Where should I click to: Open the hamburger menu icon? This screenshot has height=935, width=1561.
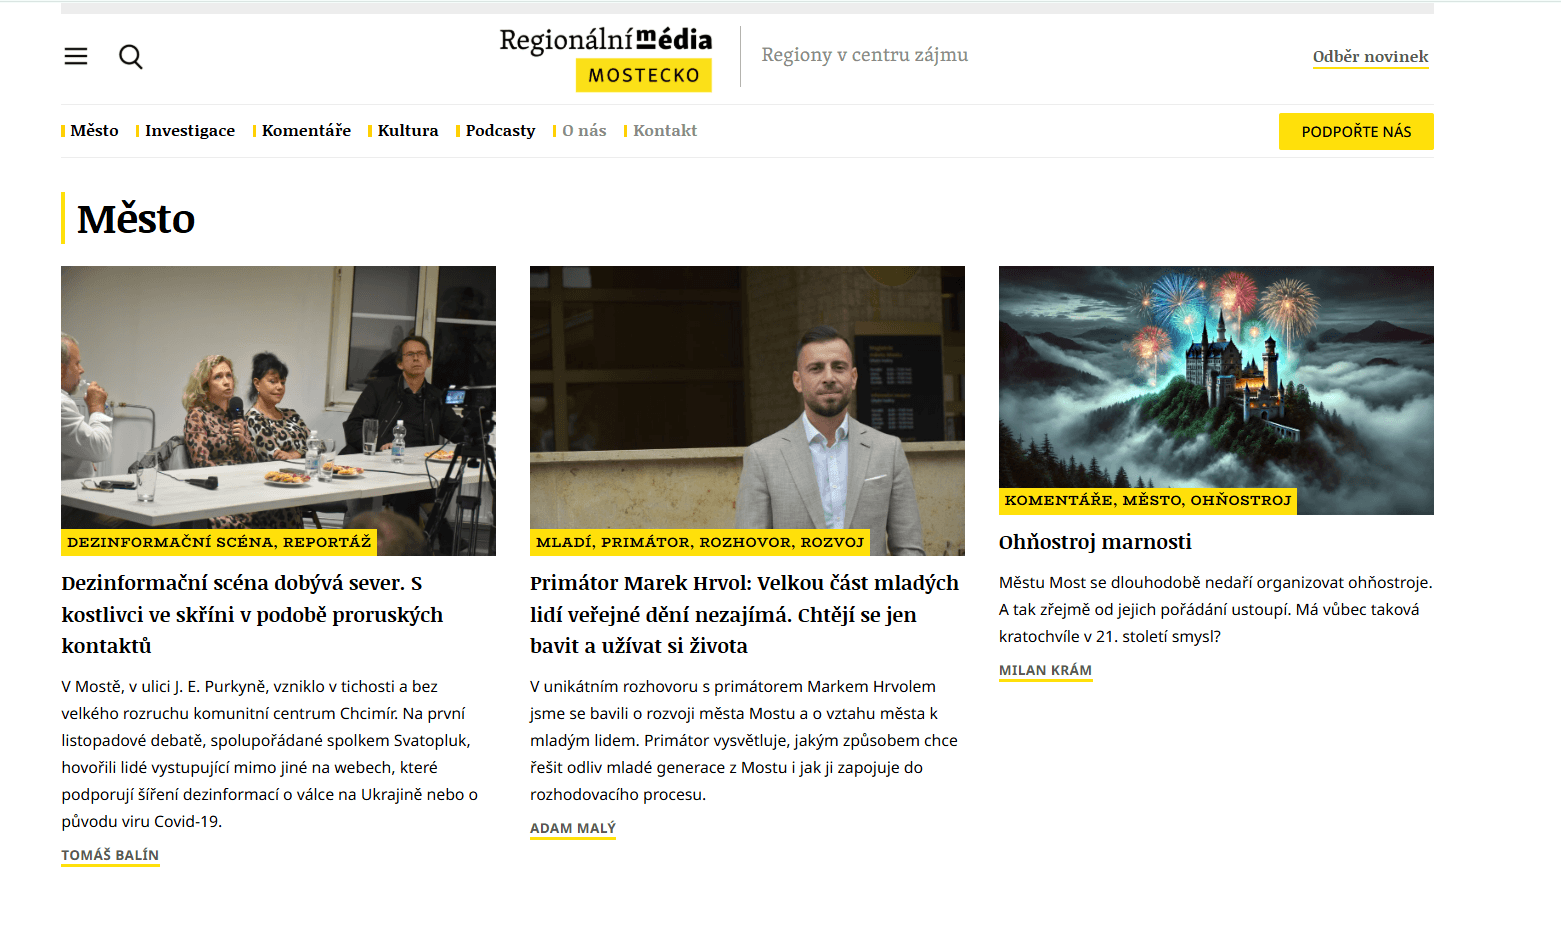point(76,56)
